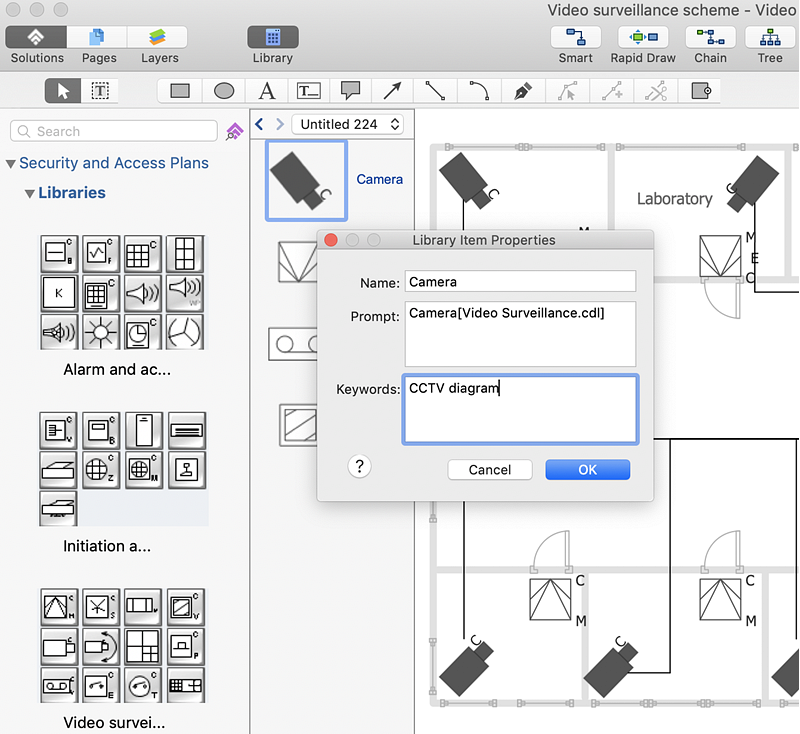Click the Name field containing Camera
Image resolution: width=800 pixels, height=734 pixels.
point(520,282)
